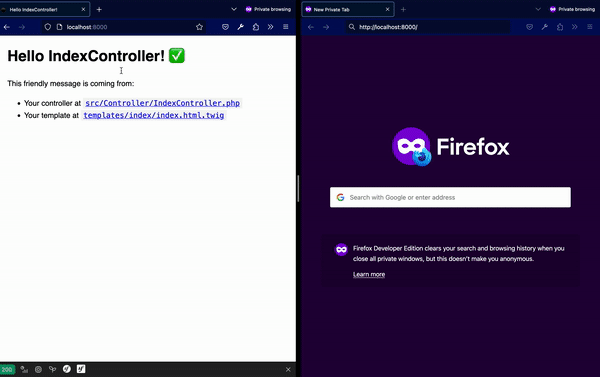
Task: Show more tools chevrons in right window toolbar
Action: tap(575, 27)
